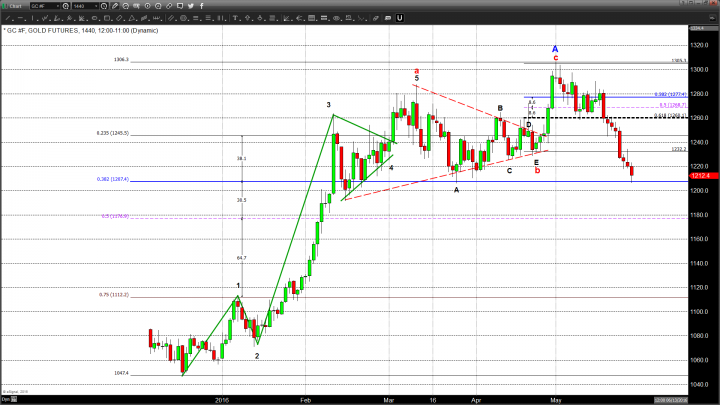Select the trend line drawing tool
The width and height of the screenshot is (720, 405).
coord(8,18)
